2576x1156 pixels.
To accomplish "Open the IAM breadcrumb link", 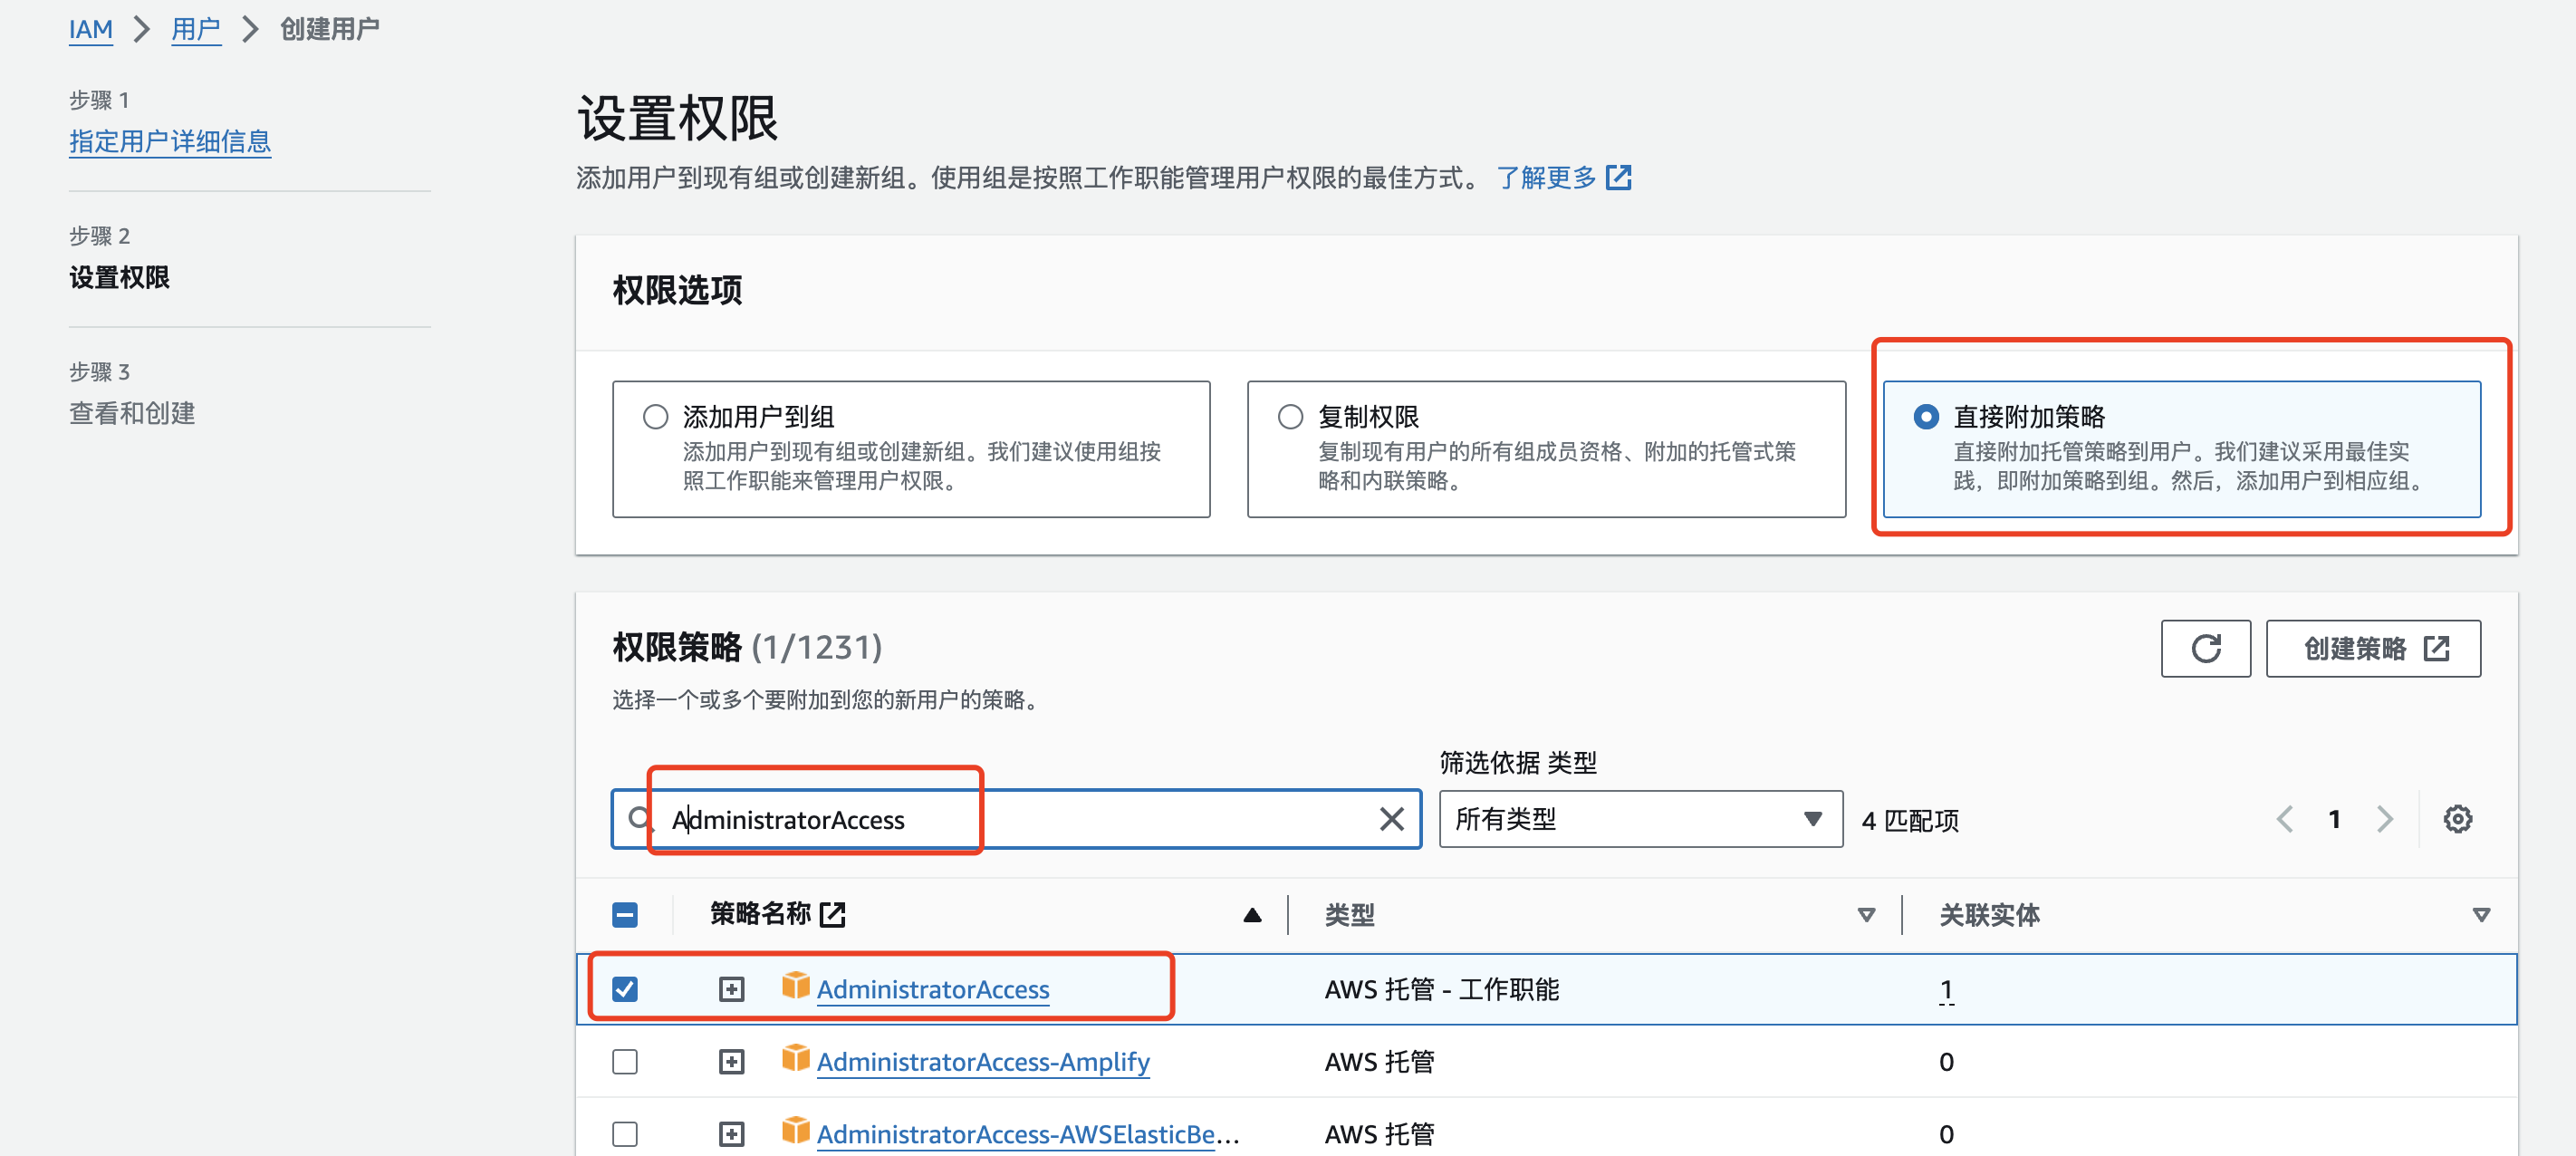I will click(x=90, y=29).
